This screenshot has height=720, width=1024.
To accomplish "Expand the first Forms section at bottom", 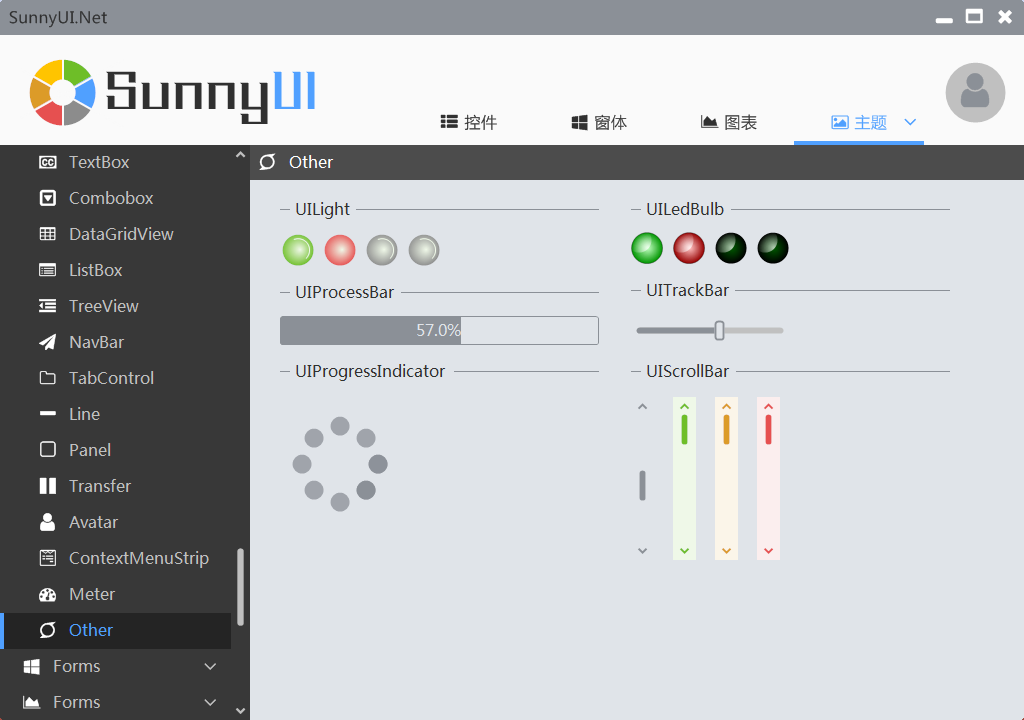I will pyautogui.click(x=75, y=665).
